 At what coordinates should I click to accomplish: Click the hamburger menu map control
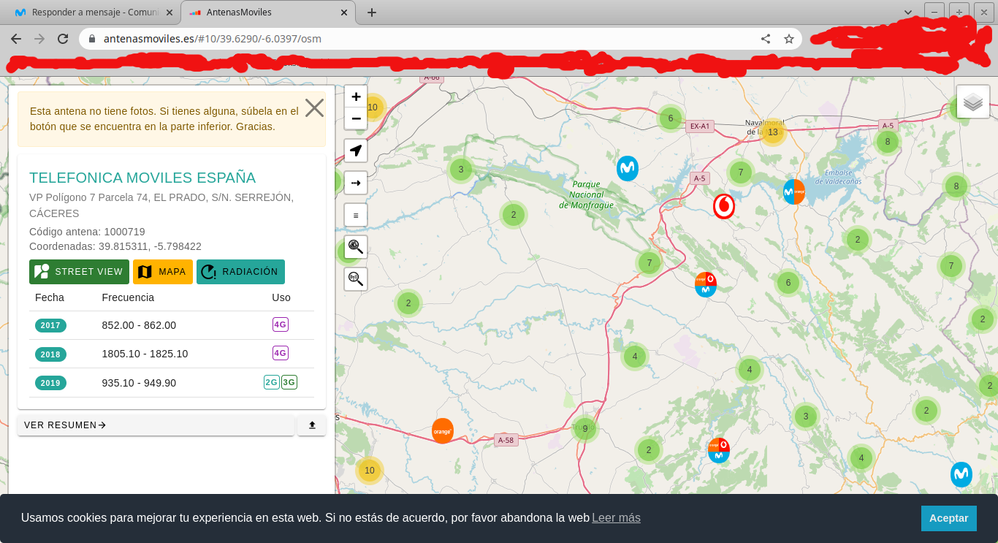(x=356, y=215)
